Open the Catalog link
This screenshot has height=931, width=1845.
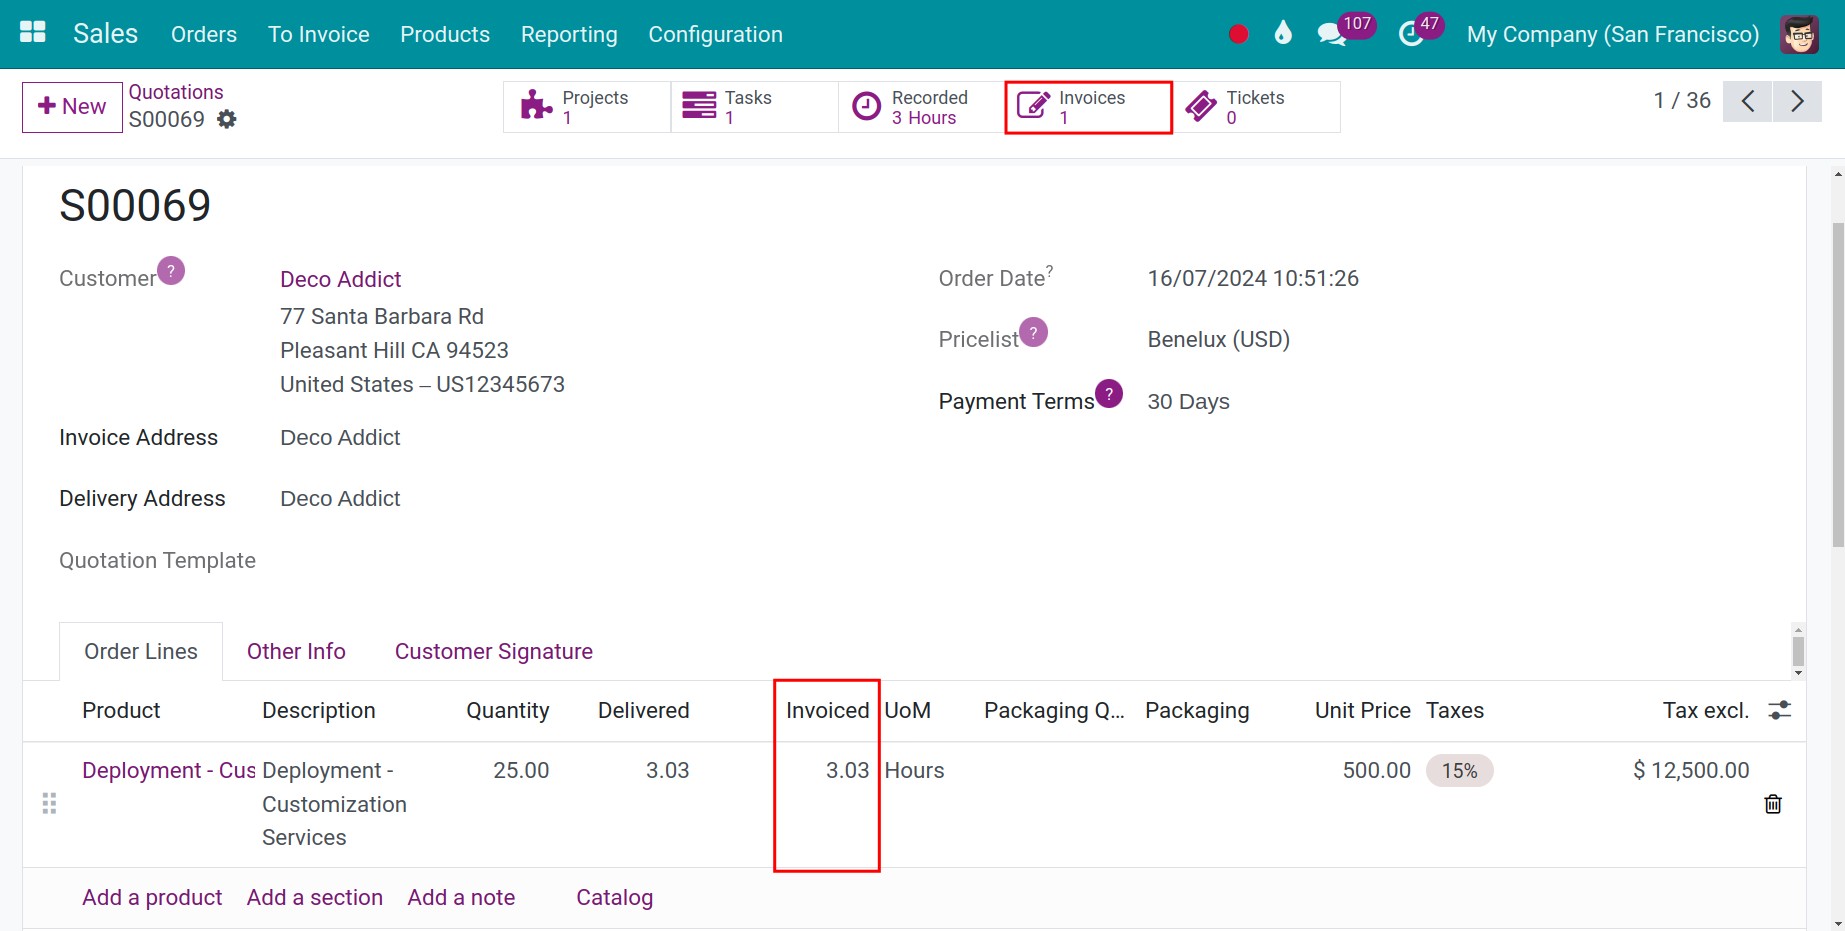[614, 897]
